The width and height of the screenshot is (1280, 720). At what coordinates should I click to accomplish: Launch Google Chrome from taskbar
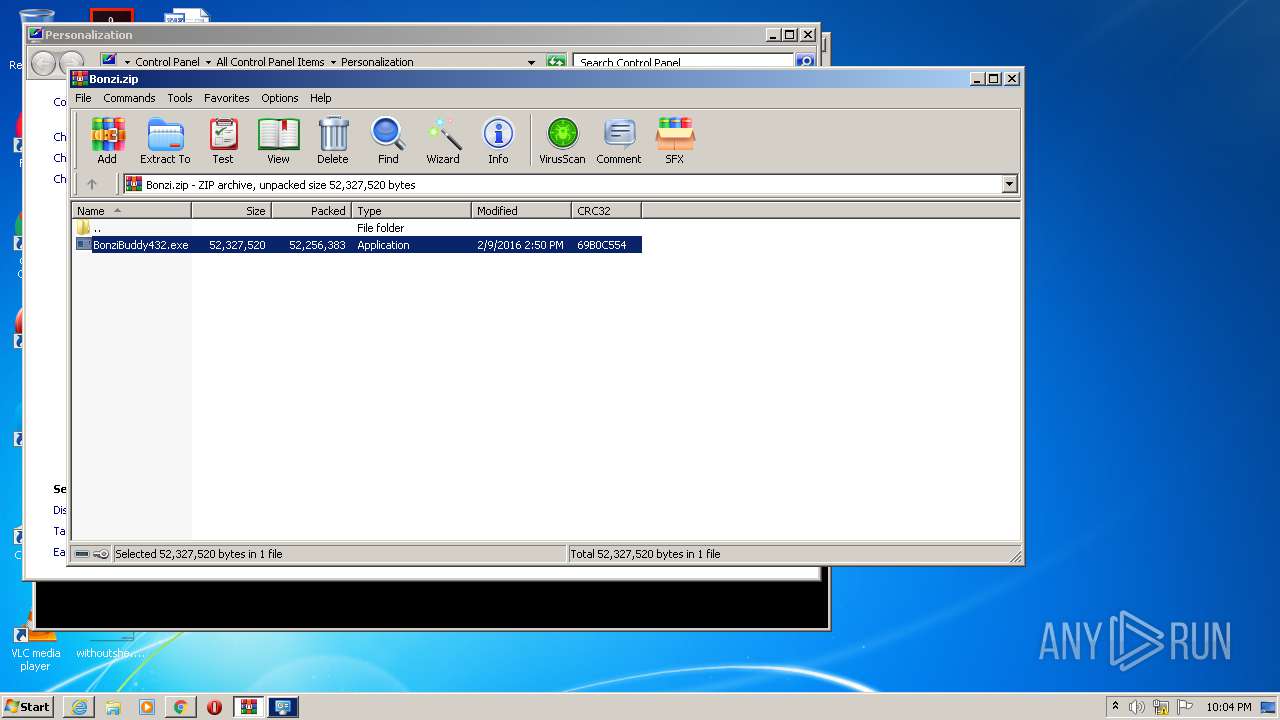tap(181, 707)
